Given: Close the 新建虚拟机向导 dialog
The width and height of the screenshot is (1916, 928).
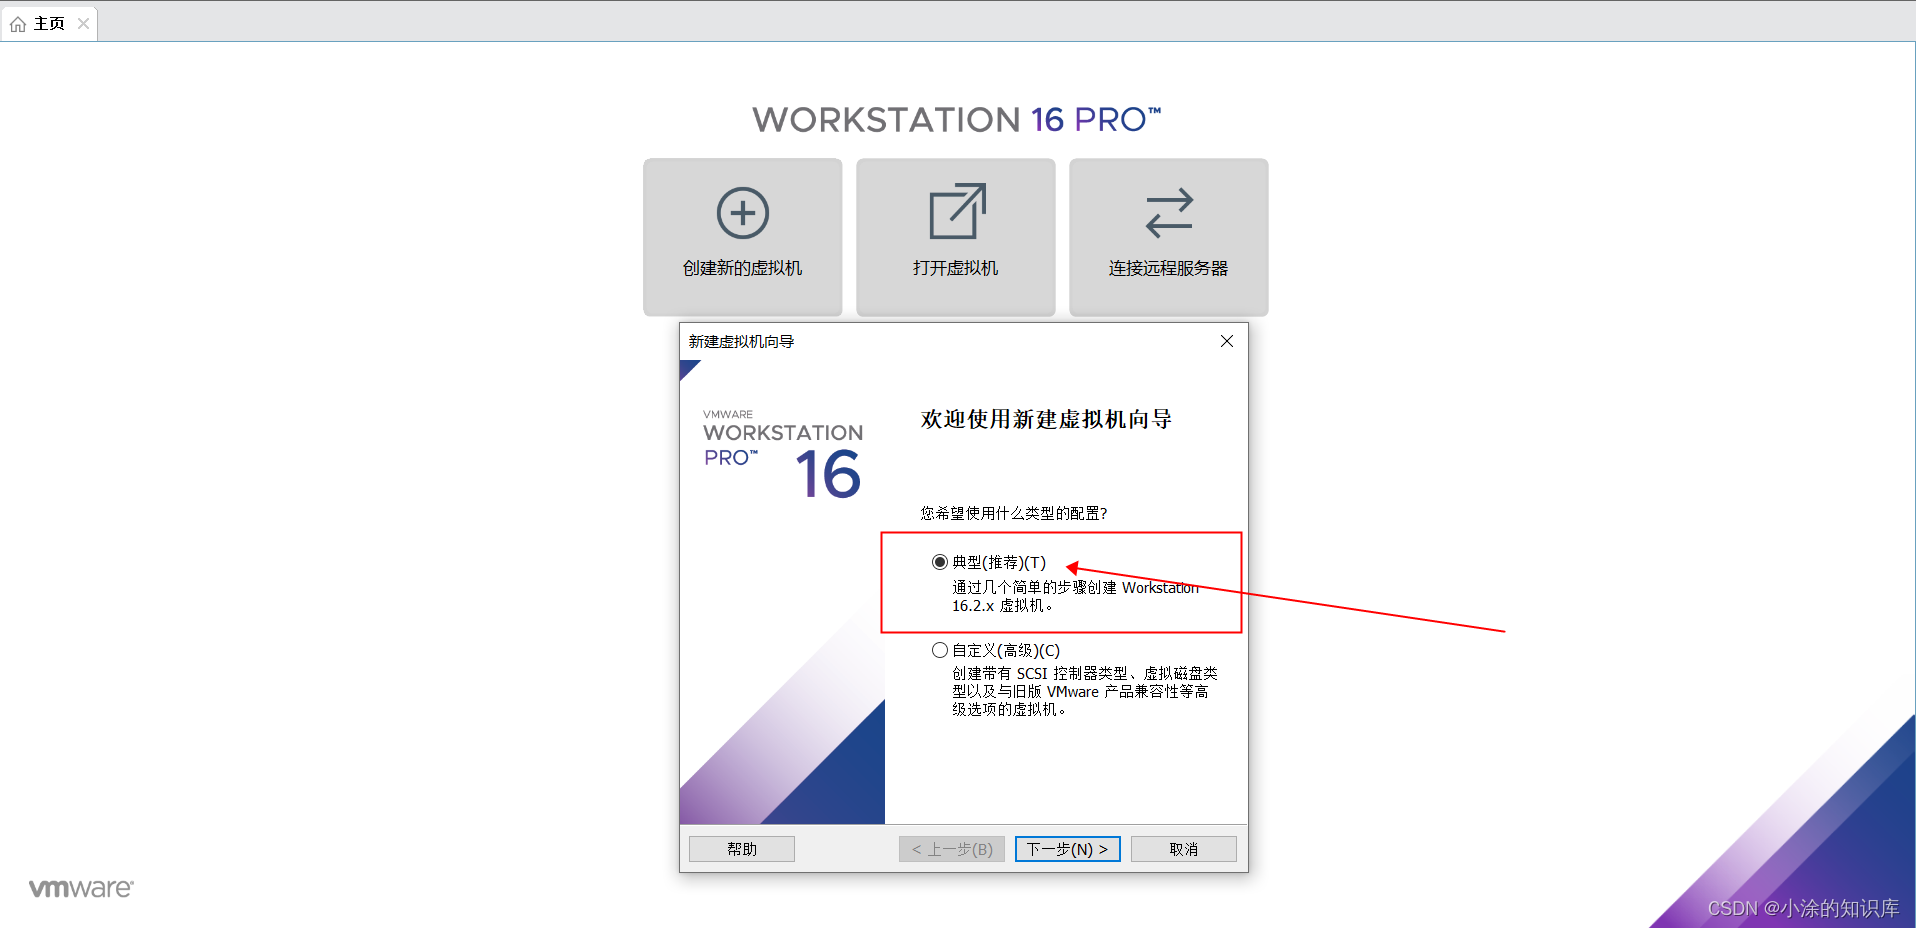Looking at the screenshot, I should coord(1227,341).
